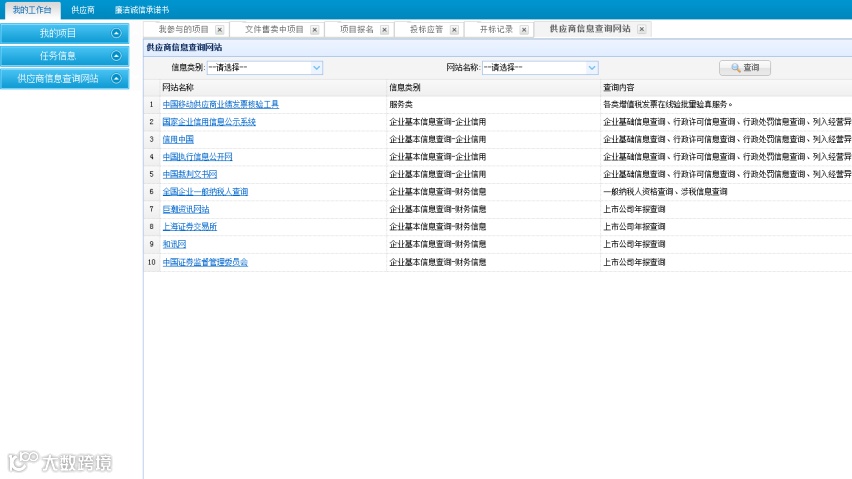
Task: Switch to the 项目报名 tab
Action: tap(356, 29)
